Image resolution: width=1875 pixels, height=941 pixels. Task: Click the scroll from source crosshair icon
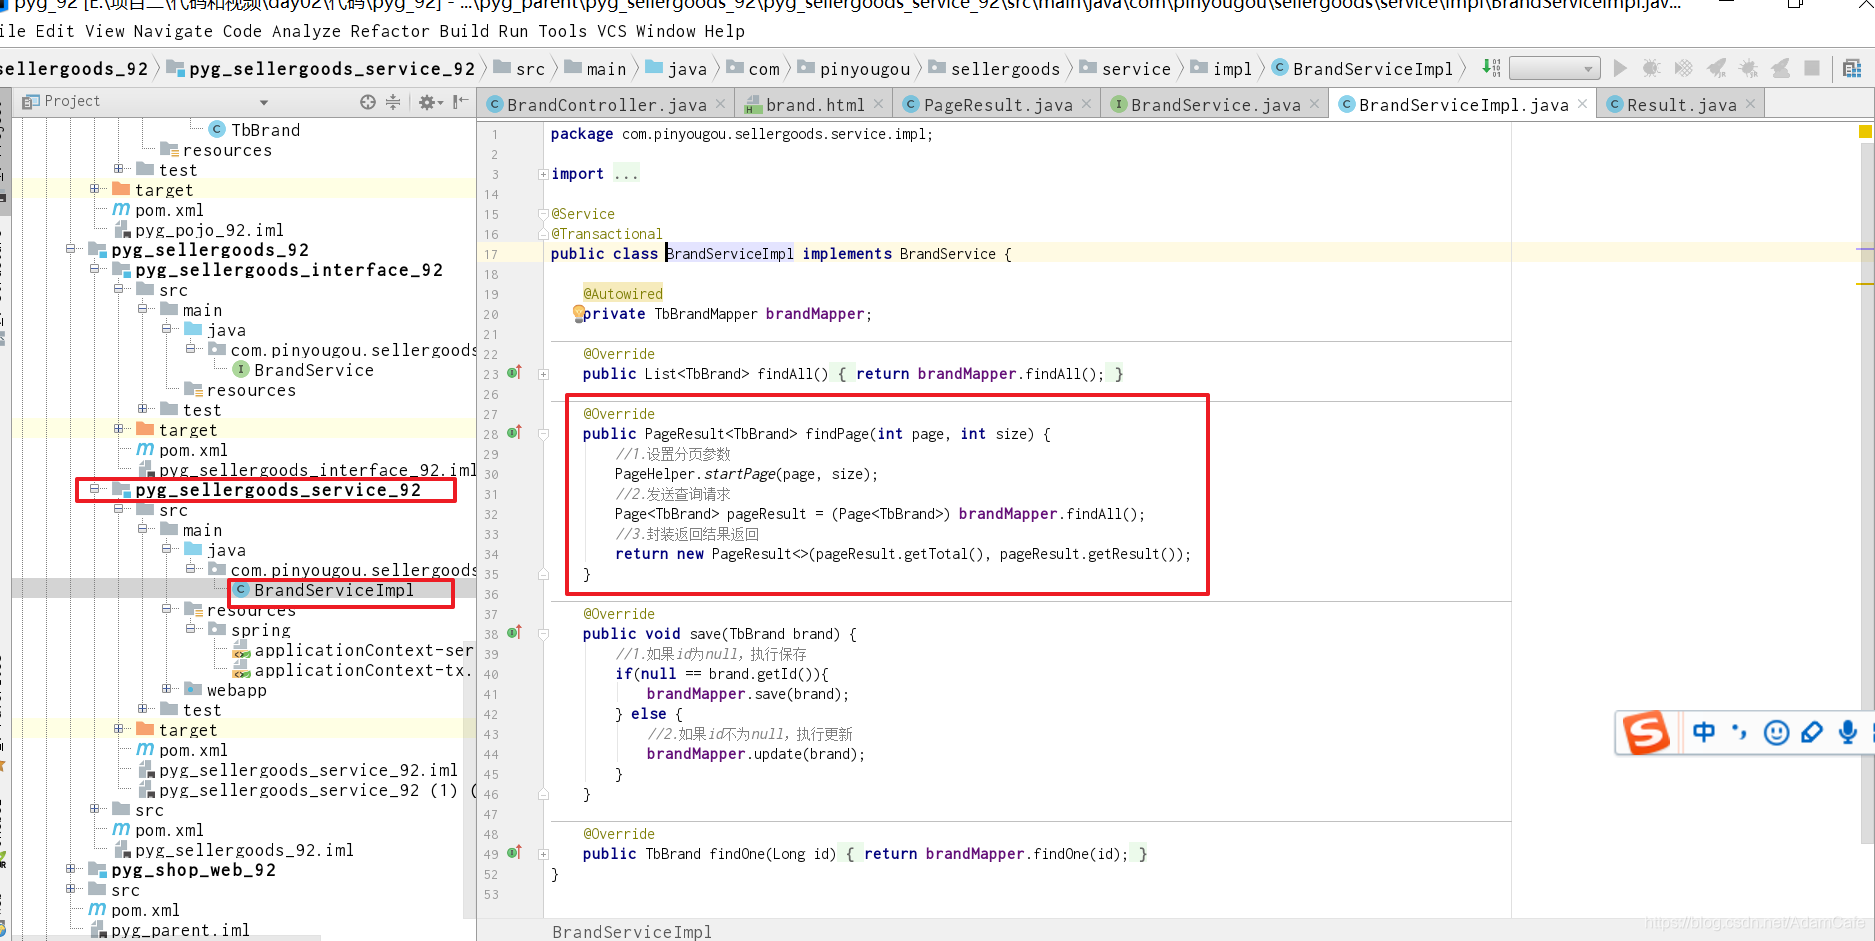click(367, 101)
